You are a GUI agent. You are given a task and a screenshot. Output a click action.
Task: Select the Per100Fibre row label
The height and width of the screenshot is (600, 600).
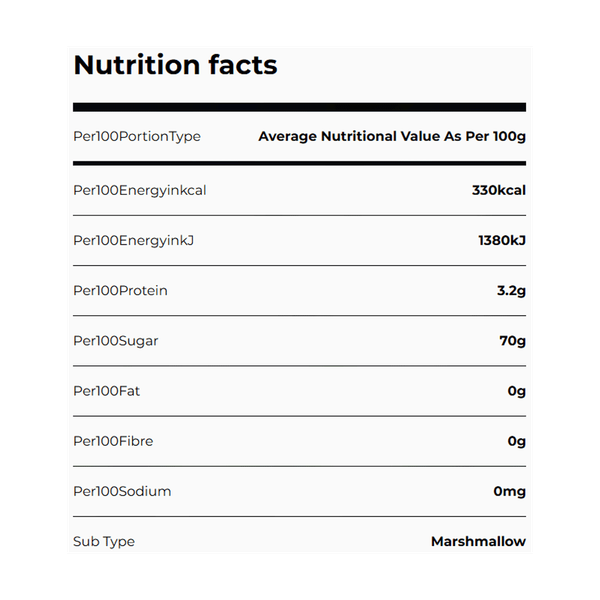tap(113, 441)
